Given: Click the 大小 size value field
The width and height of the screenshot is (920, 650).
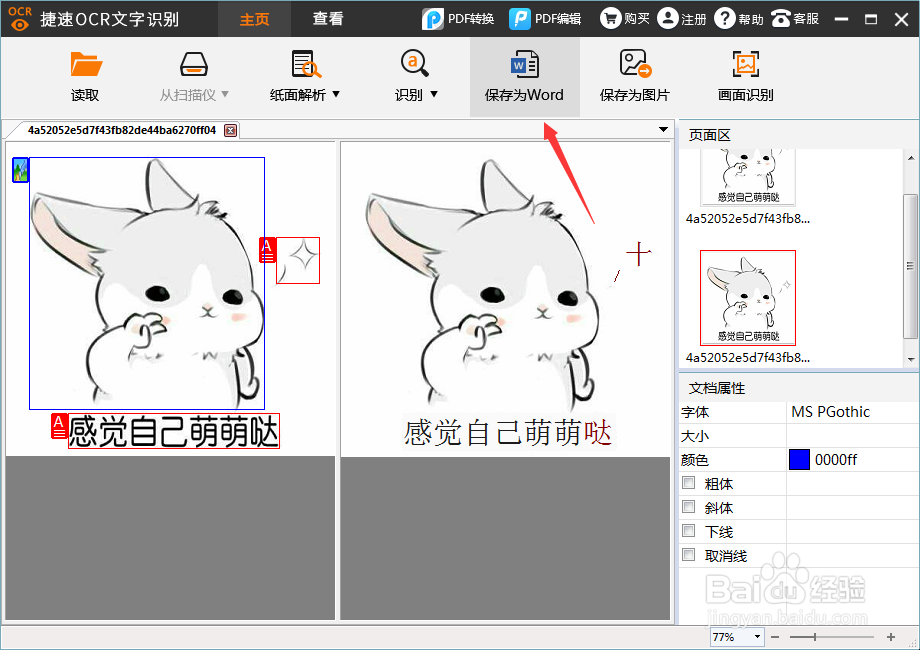Looking at the screenshot, I should 853,436.
